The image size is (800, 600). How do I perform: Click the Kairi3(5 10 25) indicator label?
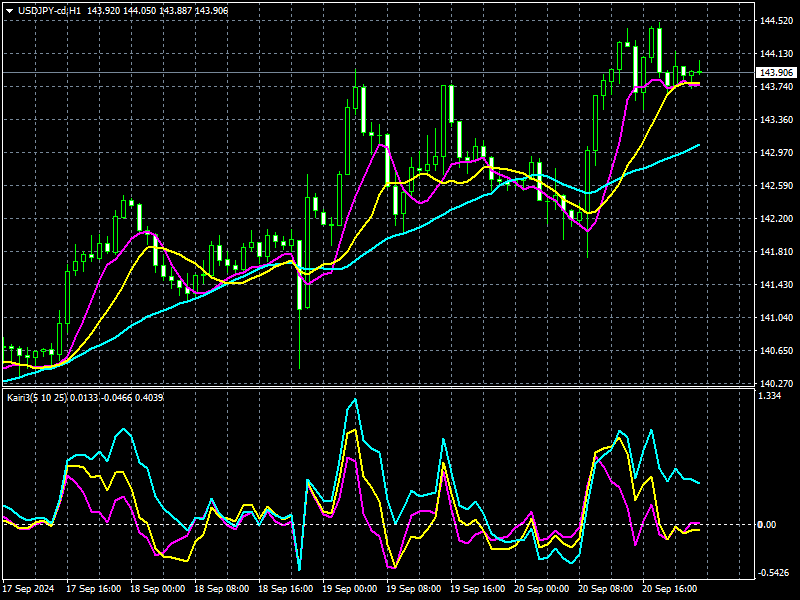point(37,397)
